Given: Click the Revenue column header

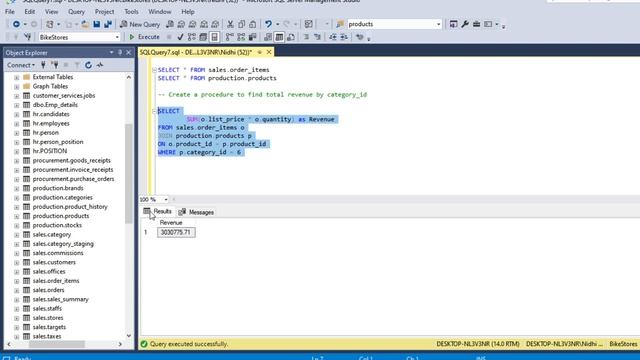Looking at the screenshot, I should point(171,223).
